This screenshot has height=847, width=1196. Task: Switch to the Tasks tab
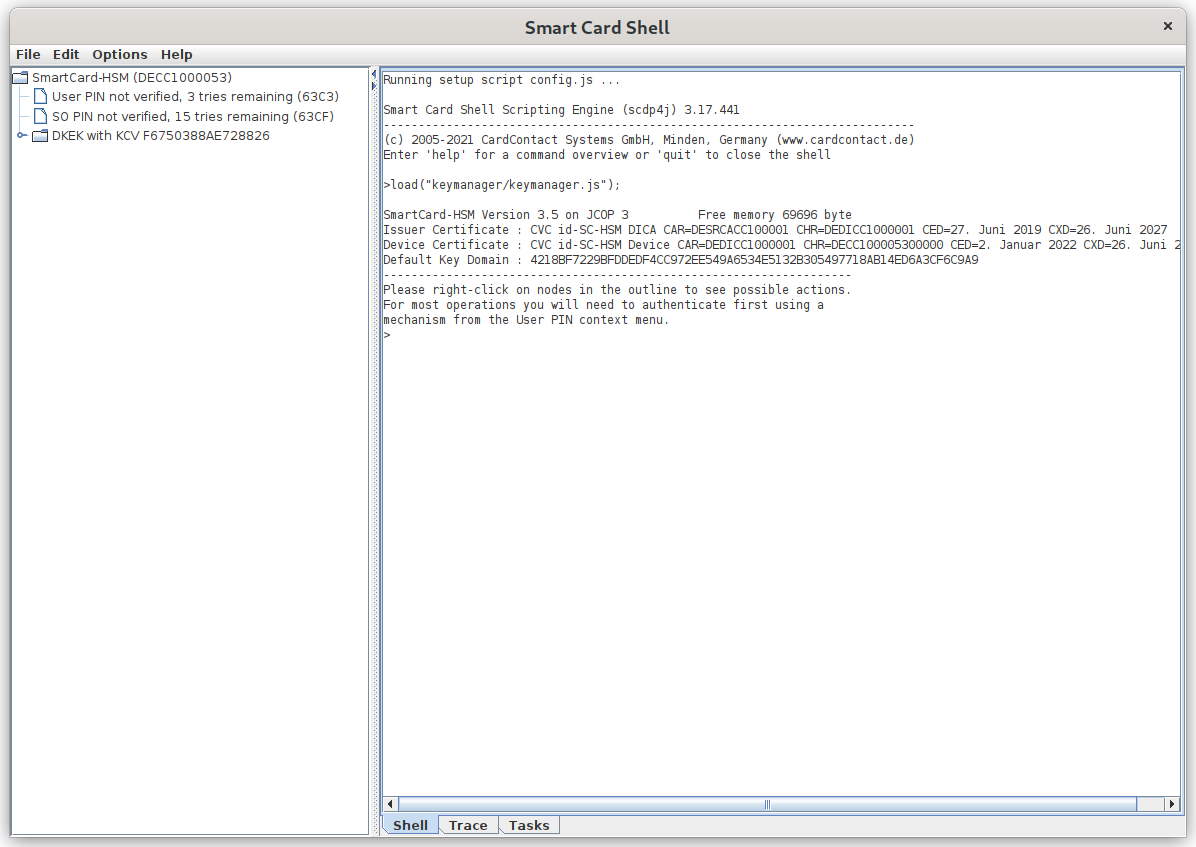(529, 826)
